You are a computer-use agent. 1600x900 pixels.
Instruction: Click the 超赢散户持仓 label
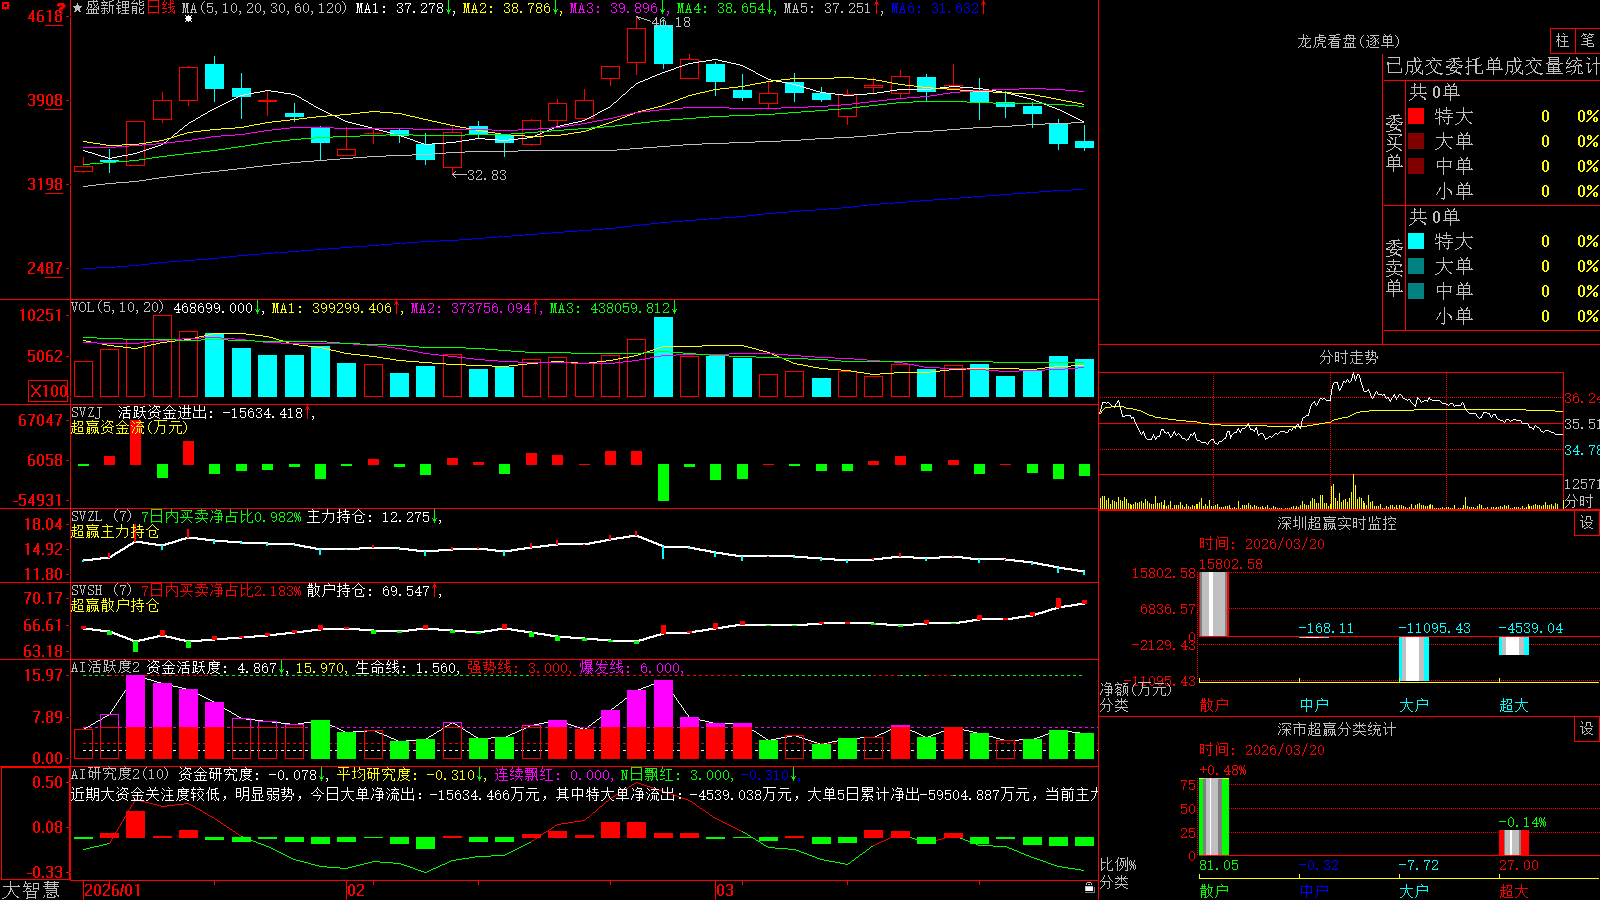tap(114, 606)
